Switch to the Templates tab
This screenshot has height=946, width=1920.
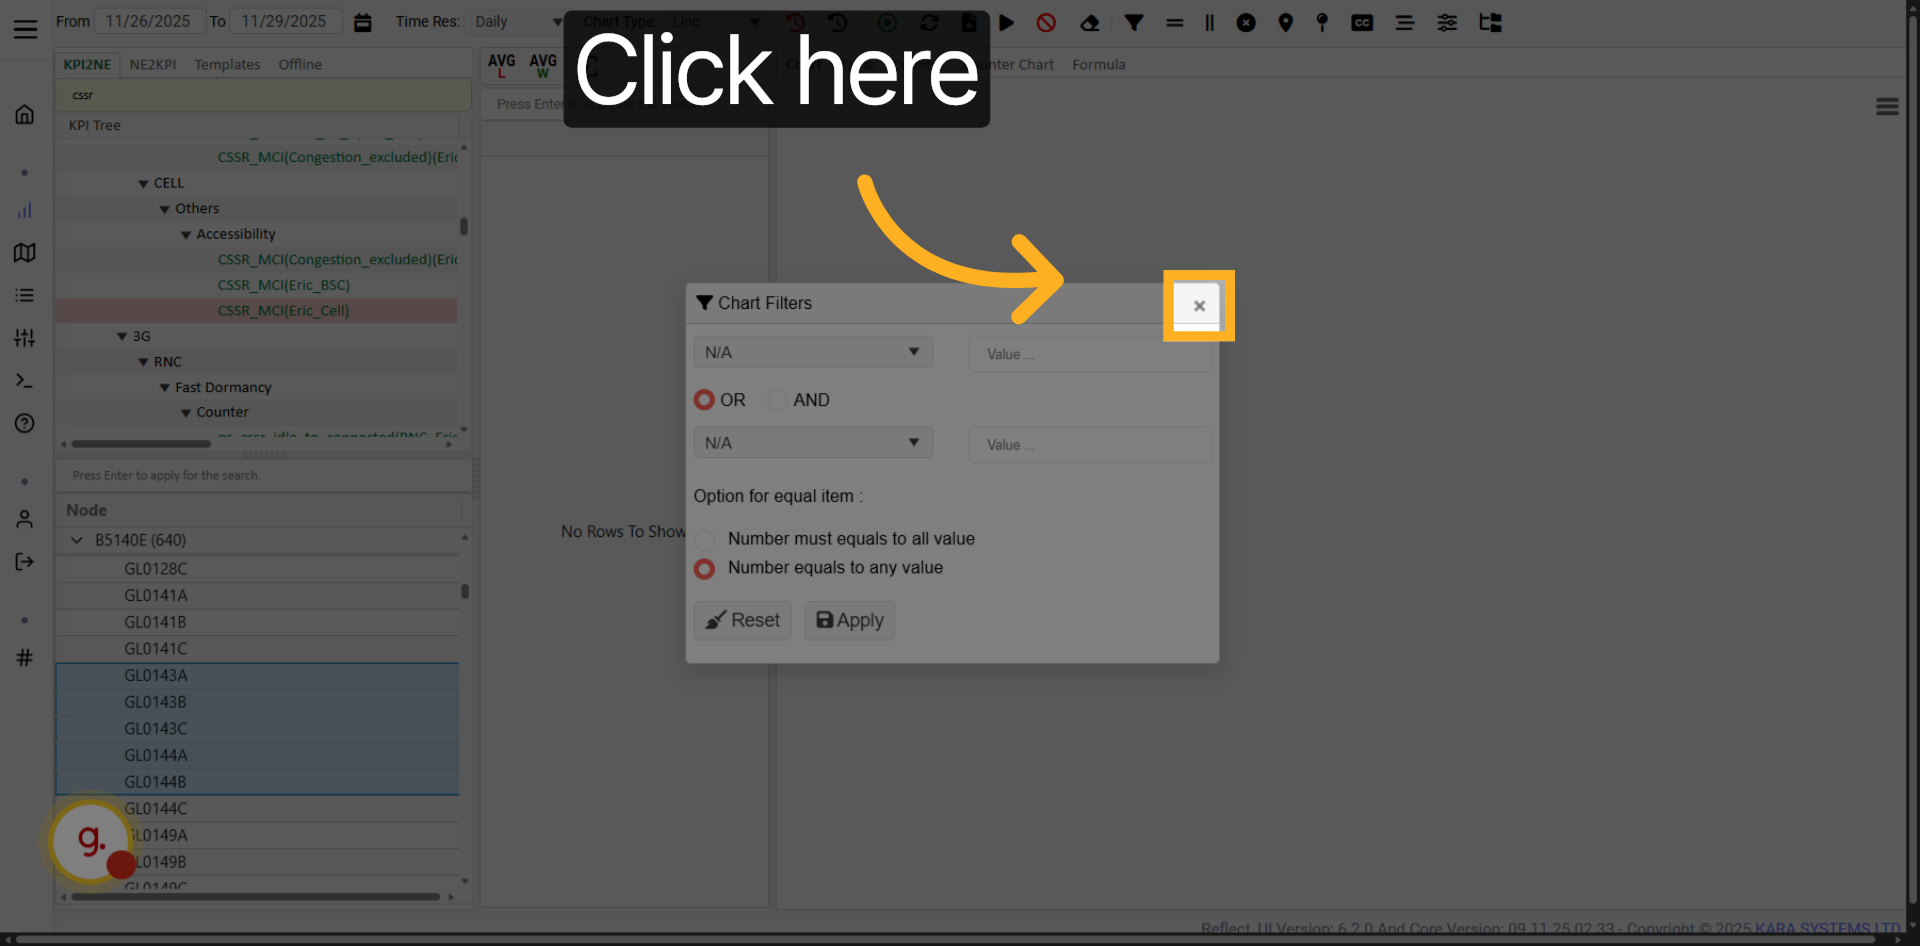(x=227, y=64)
